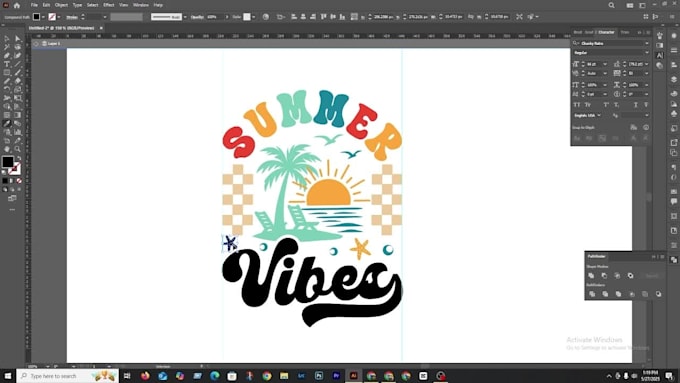Open the Recolor Artwork icon in control bar

[x=266, y=17]
